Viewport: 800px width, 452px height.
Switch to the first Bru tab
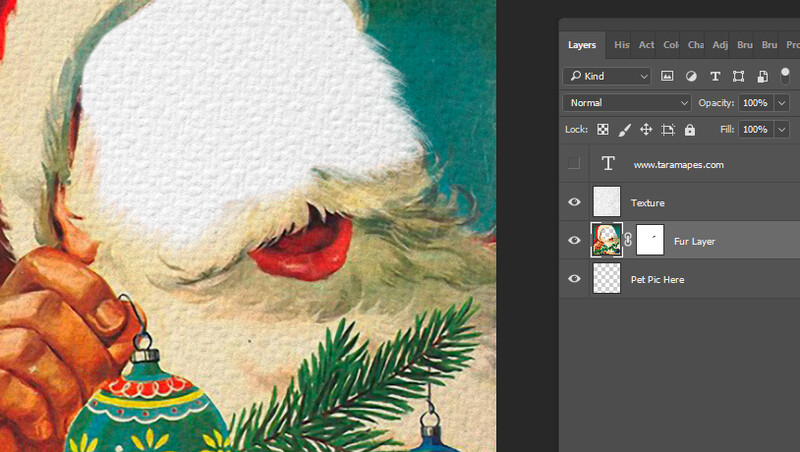coord(744,45)
